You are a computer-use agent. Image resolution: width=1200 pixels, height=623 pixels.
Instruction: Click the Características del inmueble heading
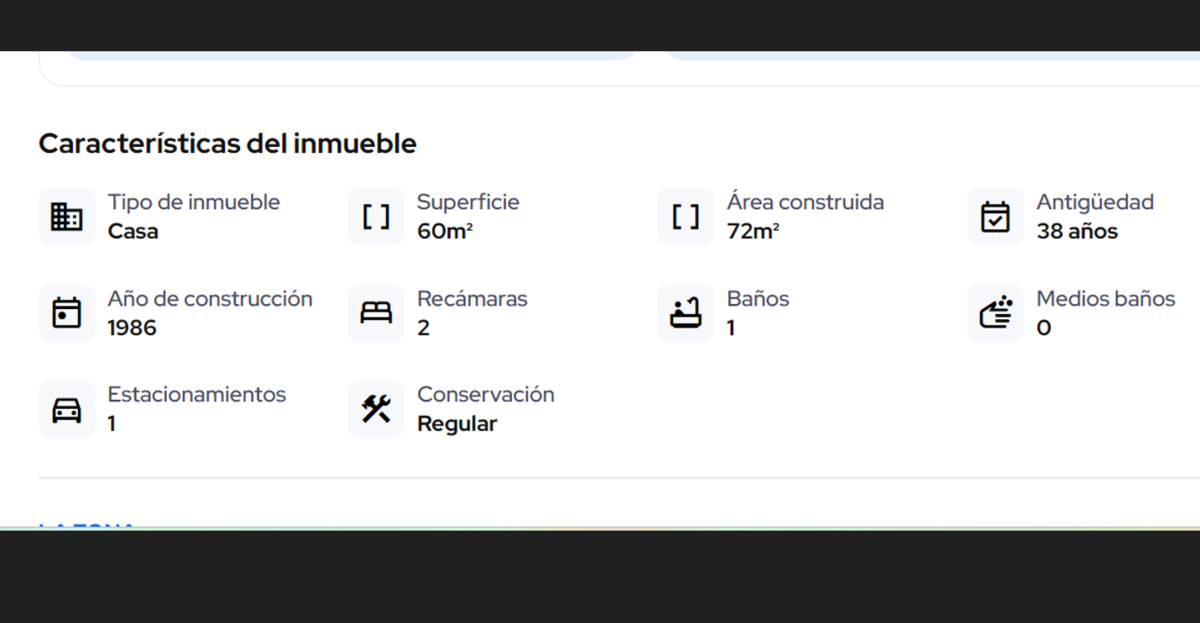pyautogui.click(x=227, y=144)
